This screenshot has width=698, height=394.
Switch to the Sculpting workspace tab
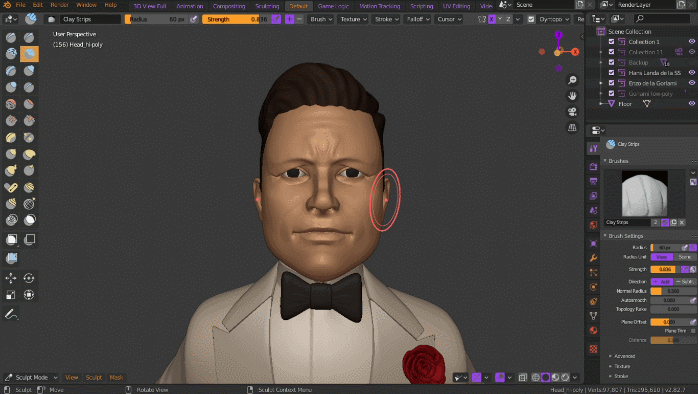[267, 6]
